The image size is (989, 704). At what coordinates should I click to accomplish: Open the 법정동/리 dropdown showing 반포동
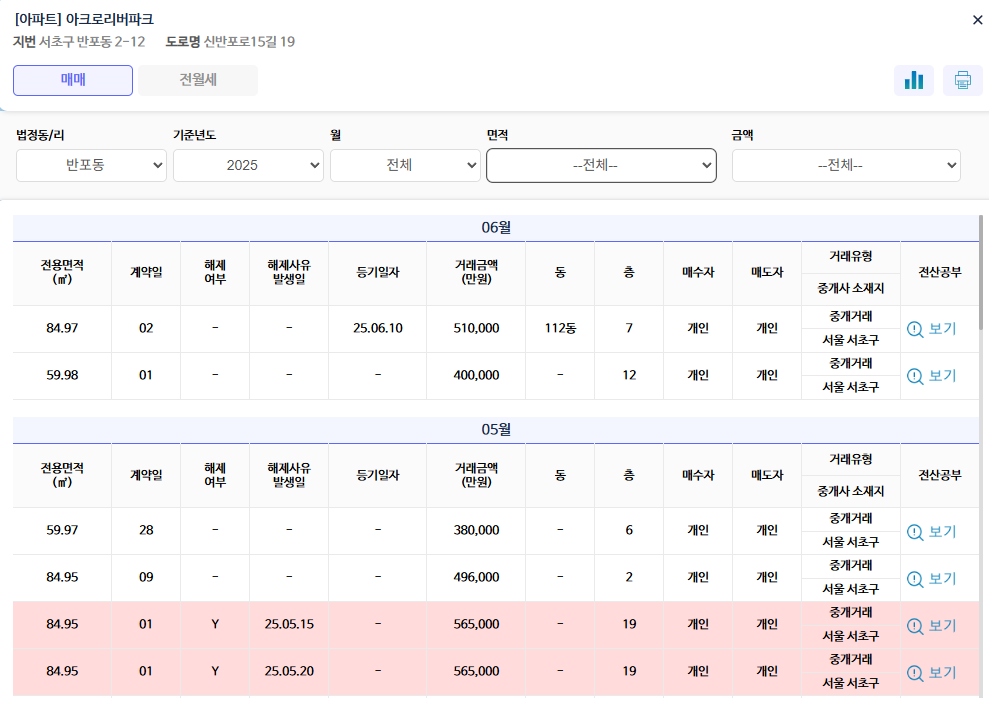91,165
